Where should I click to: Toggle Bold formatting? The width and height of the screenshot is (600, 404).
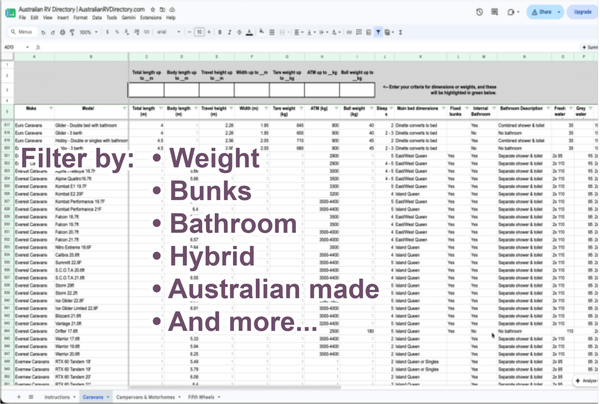[220, 32]
